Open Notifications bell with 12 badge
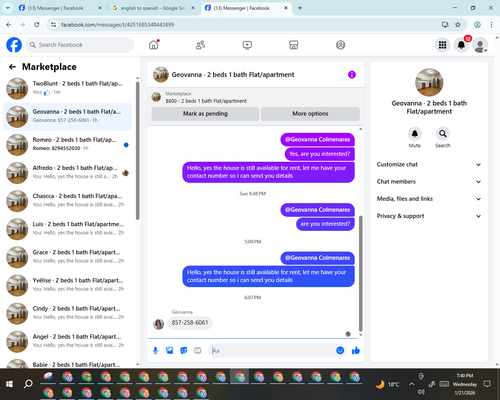 pyautogui.click(x=461, y=45)
